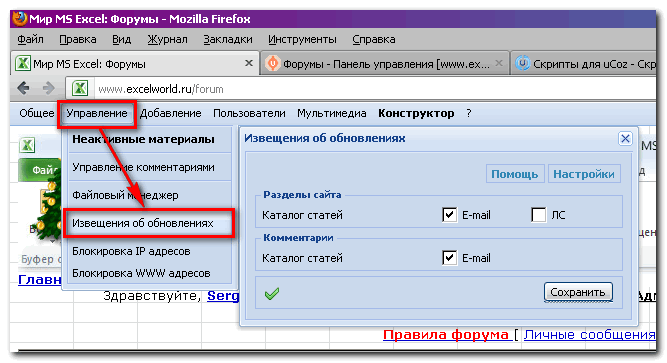Open the Журнал menu
This screenshot has height=363, width=667.
click(x=167, y=39)
